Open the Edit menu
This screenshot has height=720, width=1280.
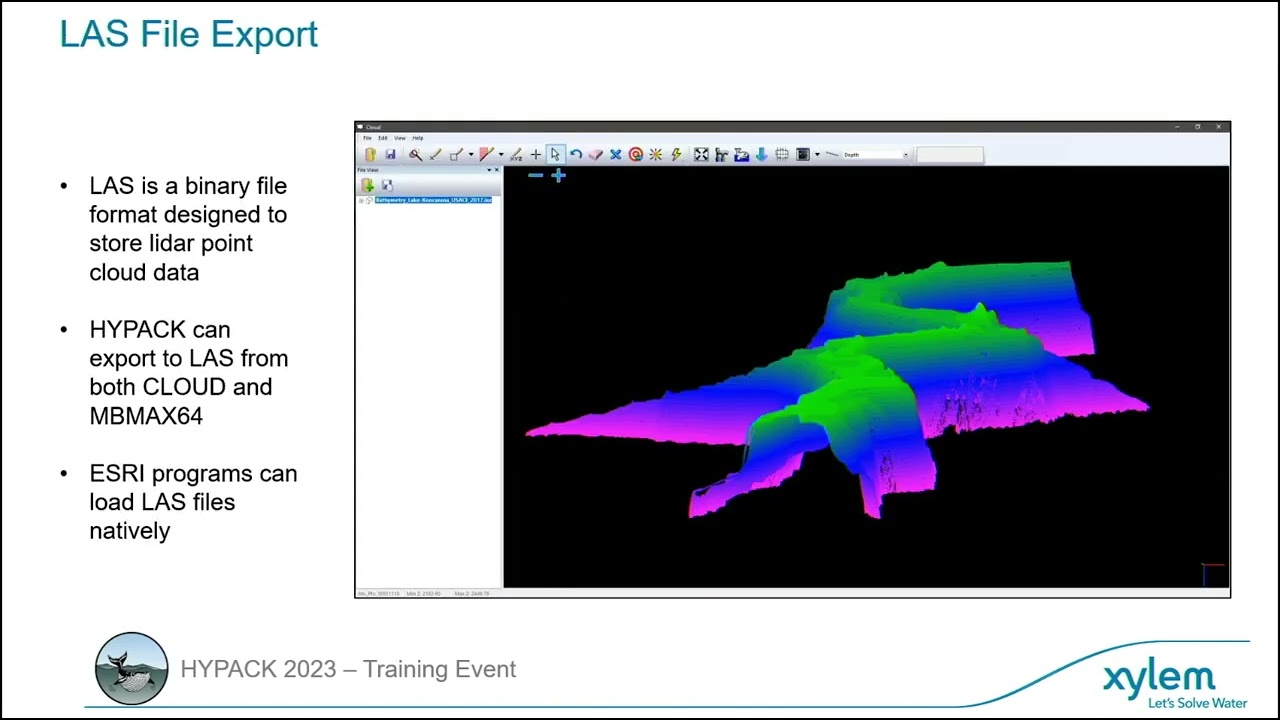[382, 138]
